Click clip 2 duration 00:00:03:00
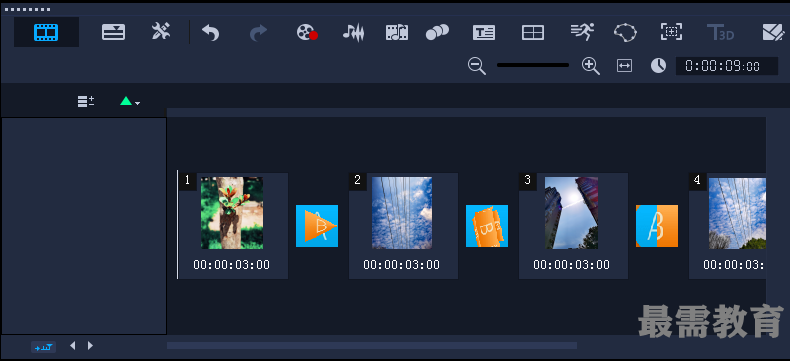This screenshot has height=361, width=790. point(402,265)
